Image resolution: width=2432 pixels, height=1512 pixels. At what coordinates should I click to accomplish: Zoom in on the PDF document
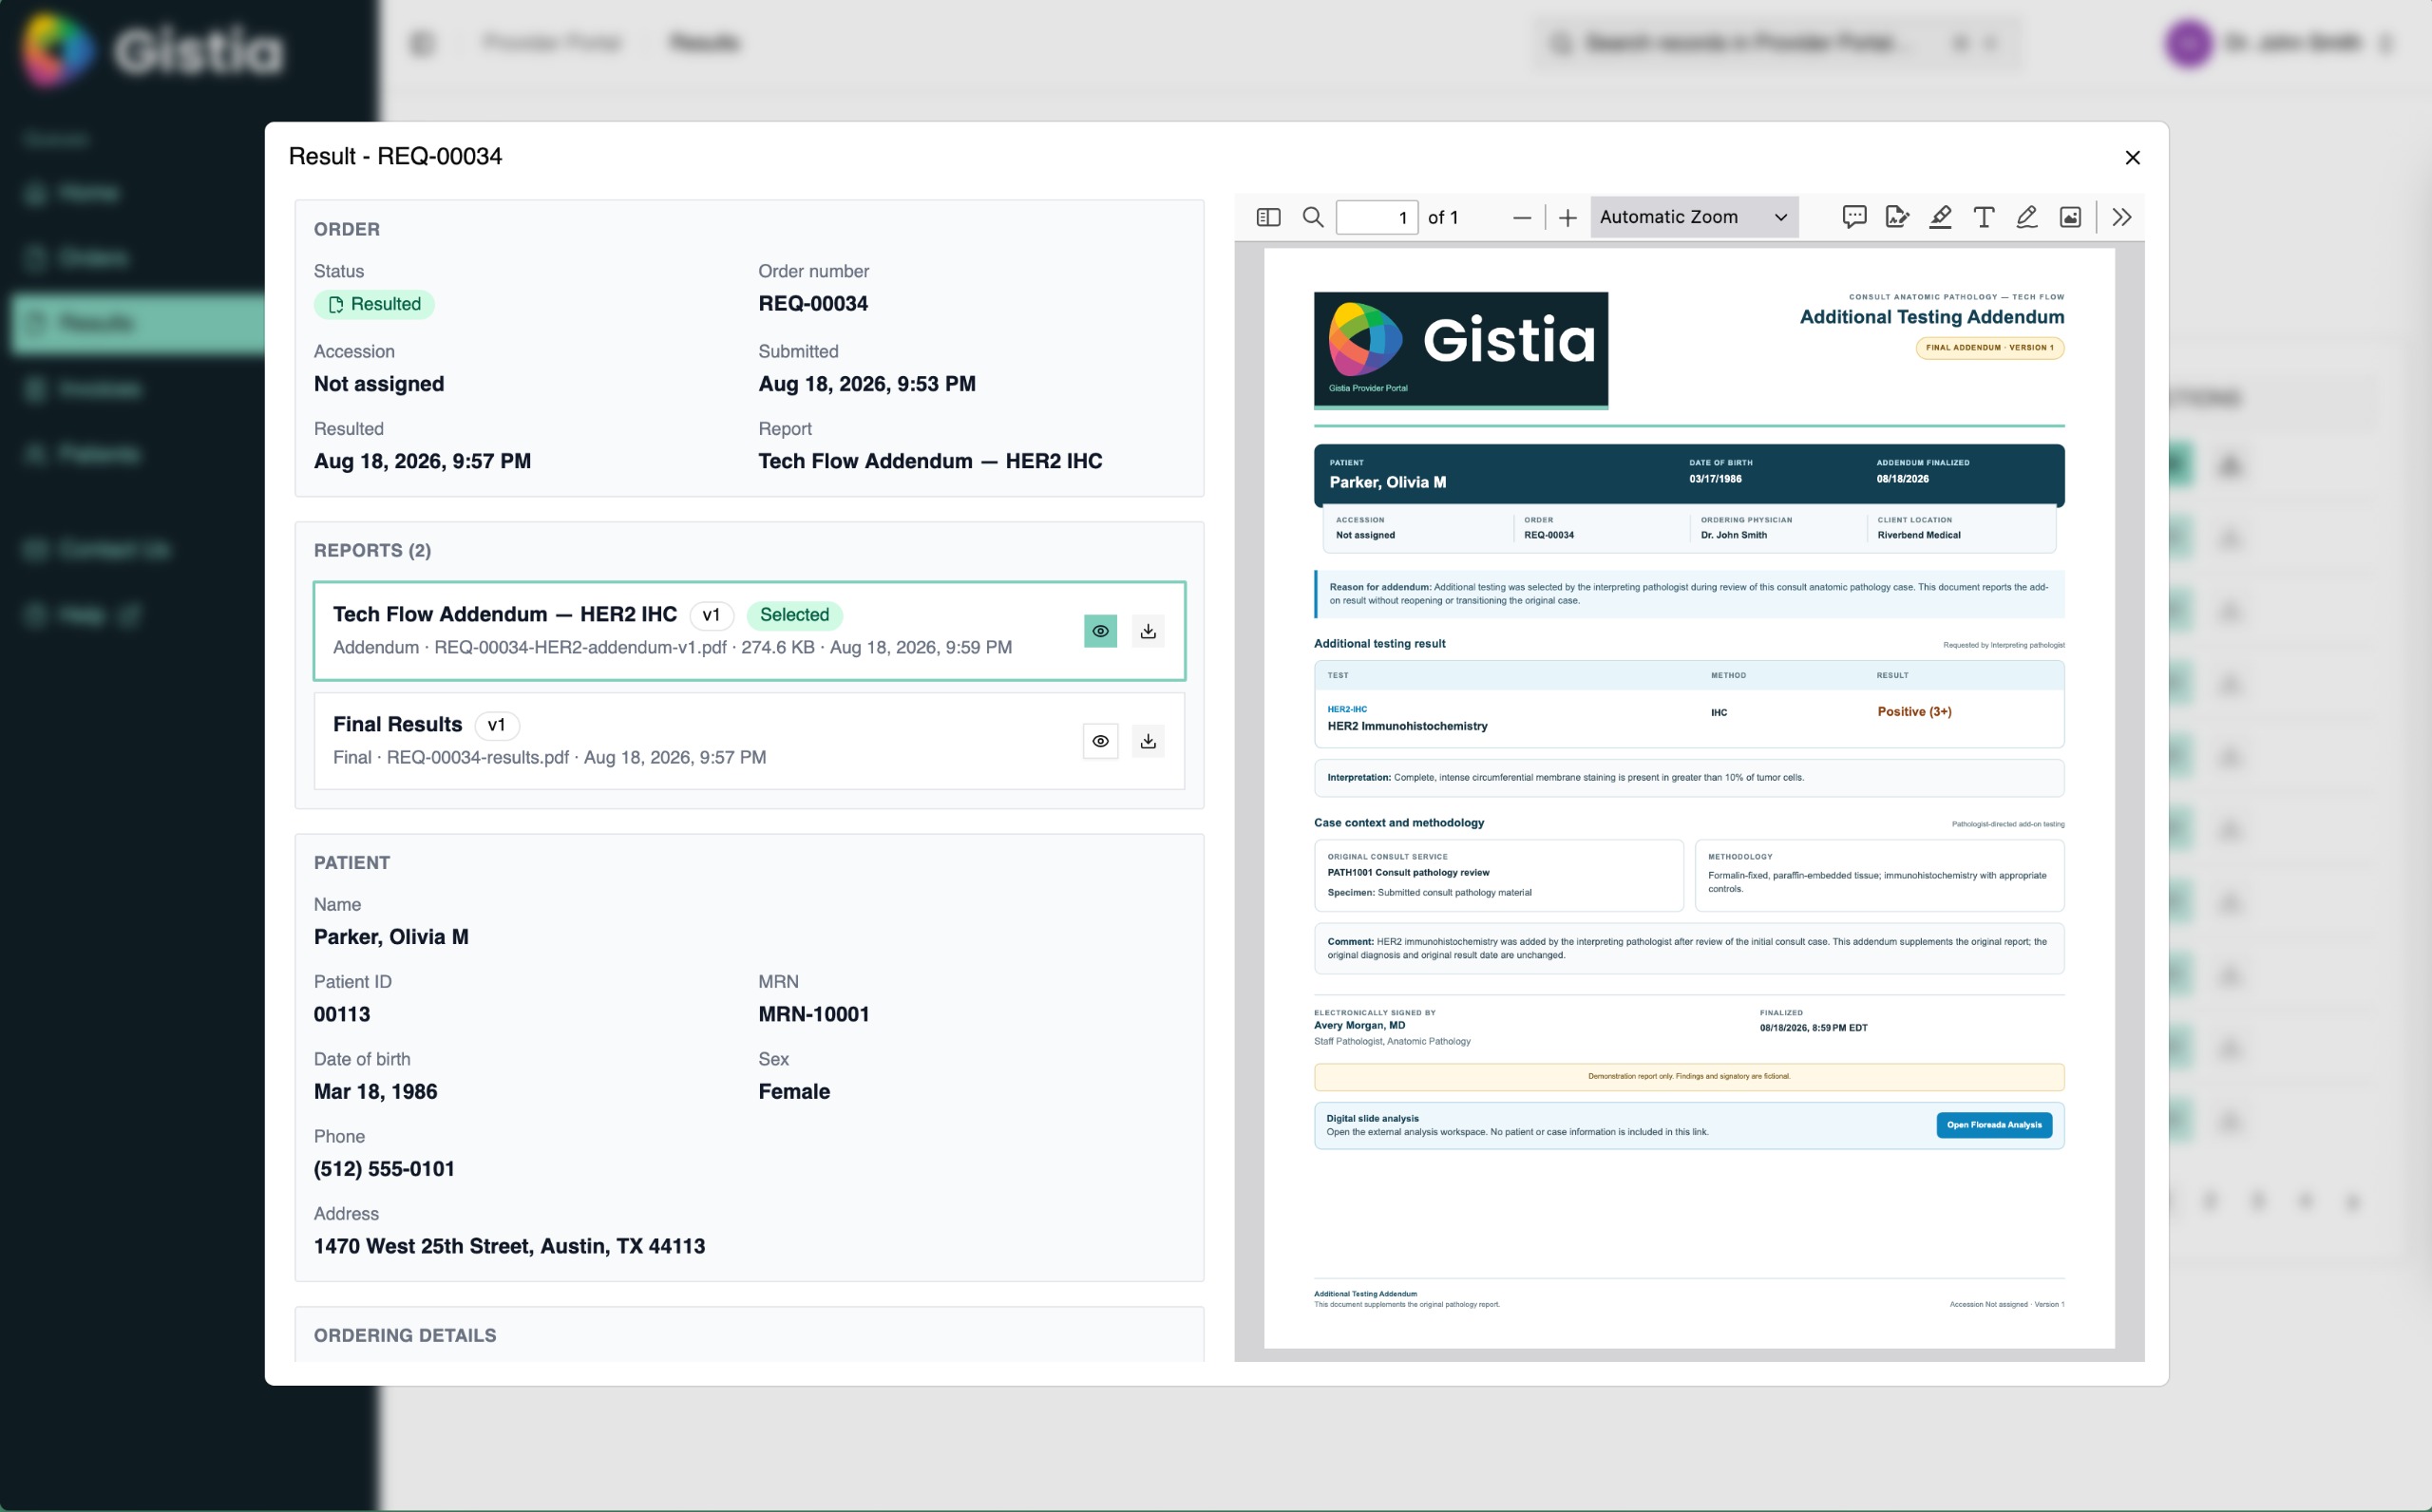1568,217
